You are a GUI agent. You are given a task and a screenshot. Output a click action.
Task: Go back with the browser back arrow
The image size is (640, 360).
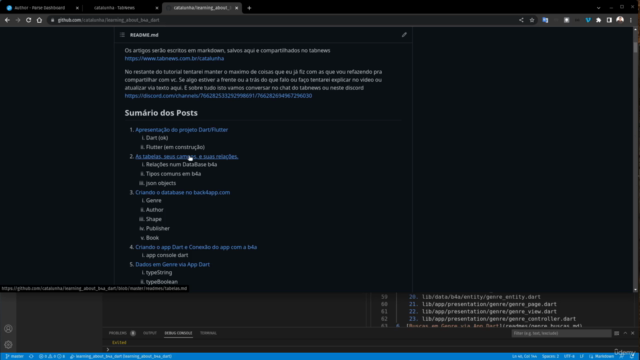pyautogui.click(x=7, y=20)
